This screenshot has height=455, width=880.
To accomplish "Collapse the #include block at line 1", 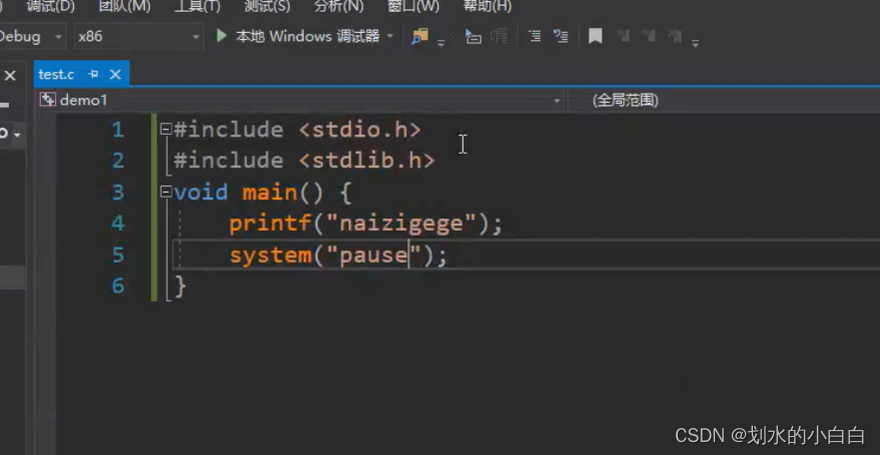I will pos(166,130).
